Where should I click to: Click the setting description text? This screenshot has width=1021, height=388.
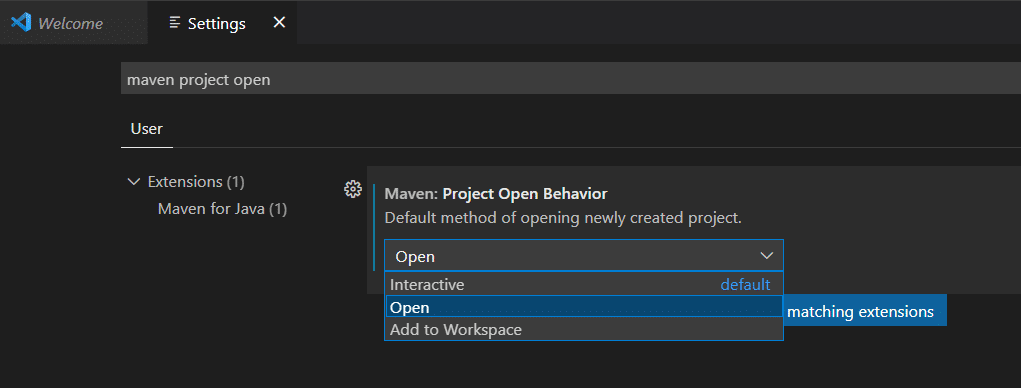(563, 218)
